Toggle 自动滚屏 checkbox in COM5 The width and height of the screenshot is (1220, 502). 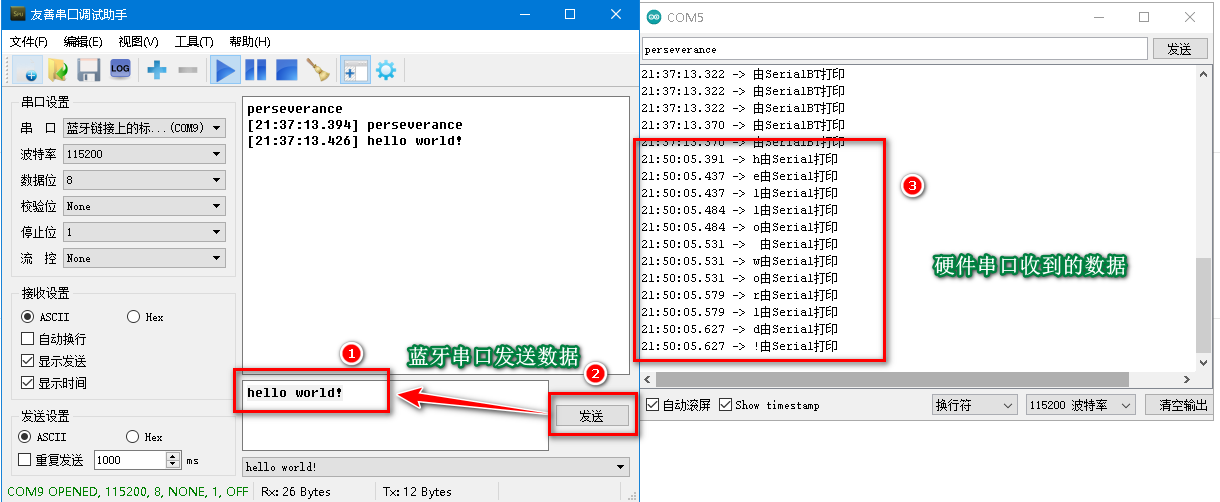(x=653, y=405)
